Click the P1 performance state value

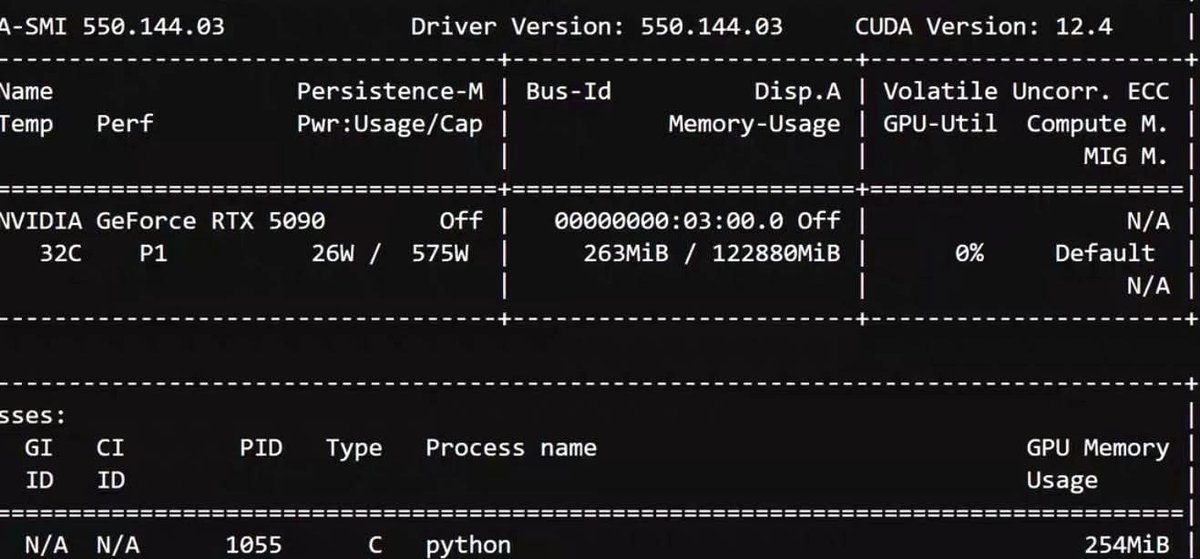click(x=153, y=253)
